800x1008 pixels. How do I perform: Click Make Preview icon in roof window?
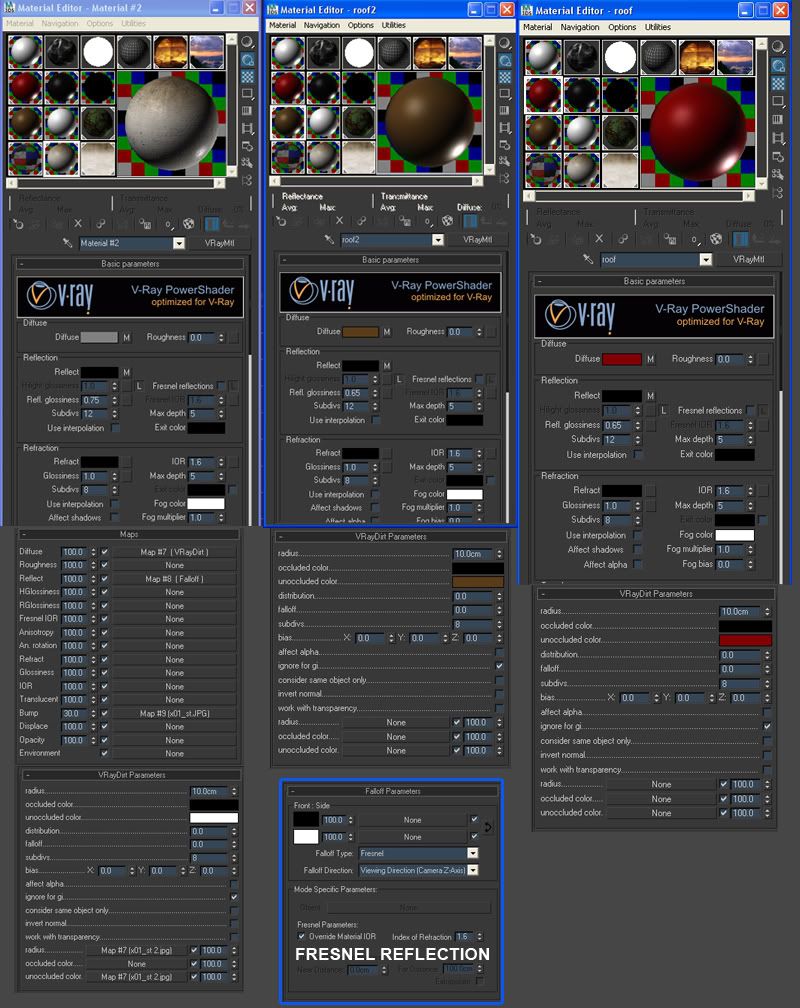pos(778,138)
